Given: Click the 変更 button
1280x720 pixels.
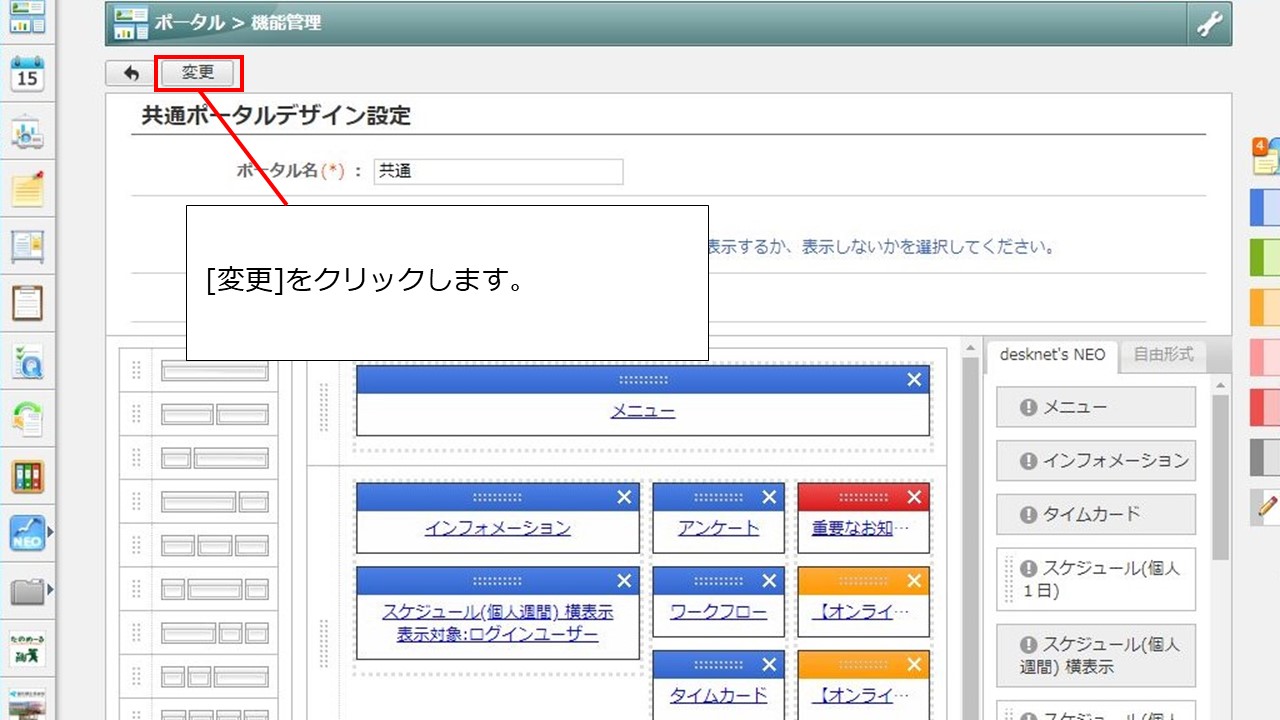Looking at the screenshot, I should 198,71.
